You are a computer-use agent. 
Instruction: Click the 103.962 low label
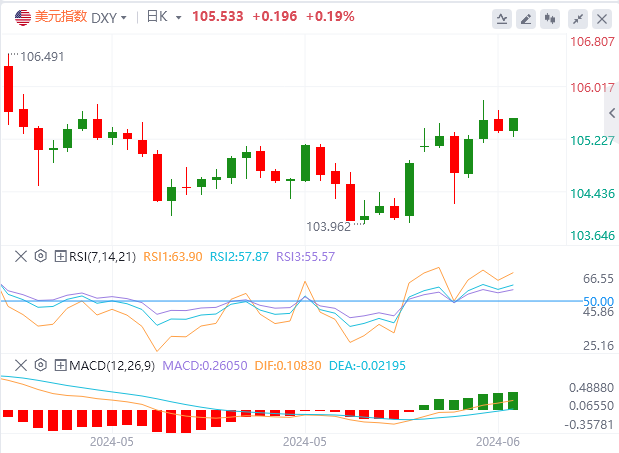328,227
